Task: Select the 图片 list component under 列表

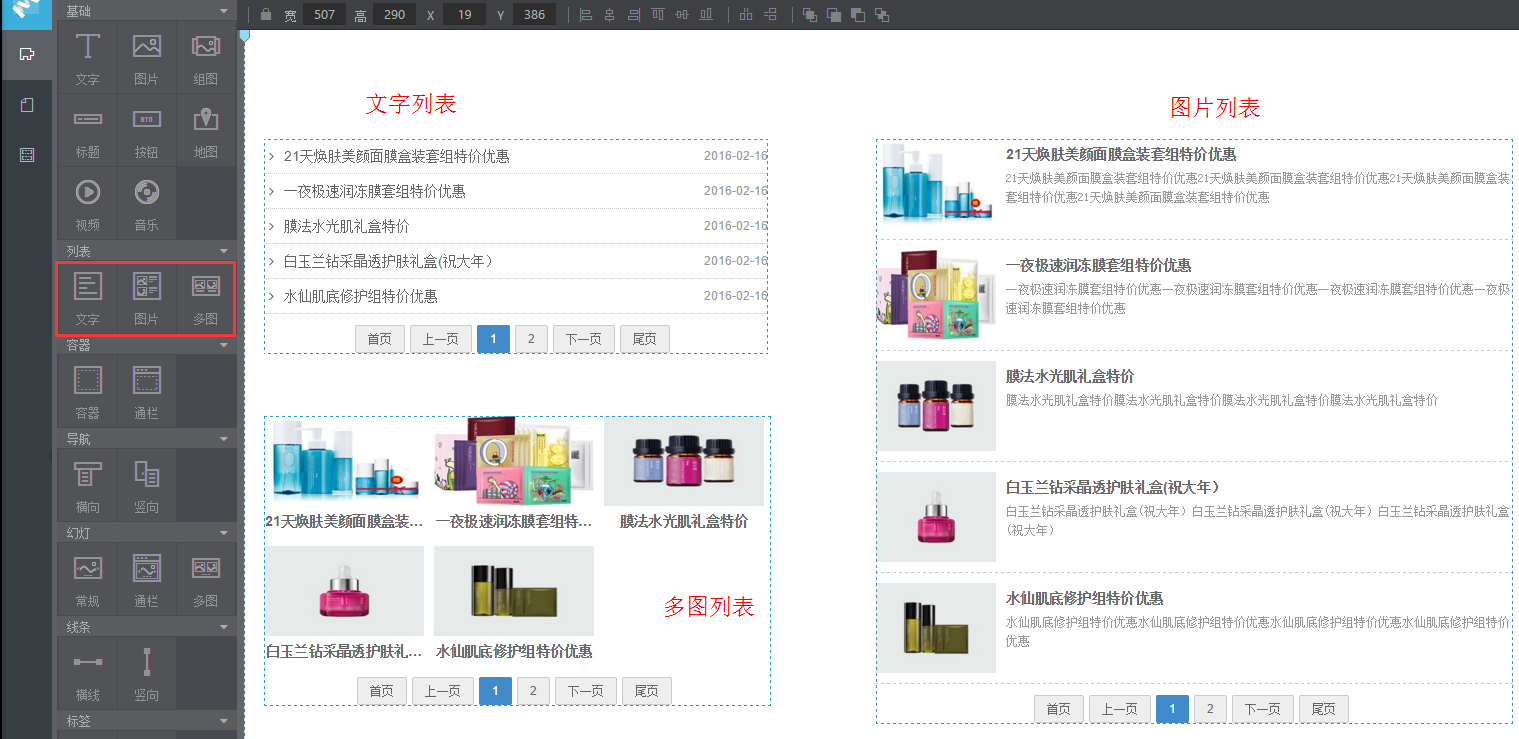Action: coord(147,297)
